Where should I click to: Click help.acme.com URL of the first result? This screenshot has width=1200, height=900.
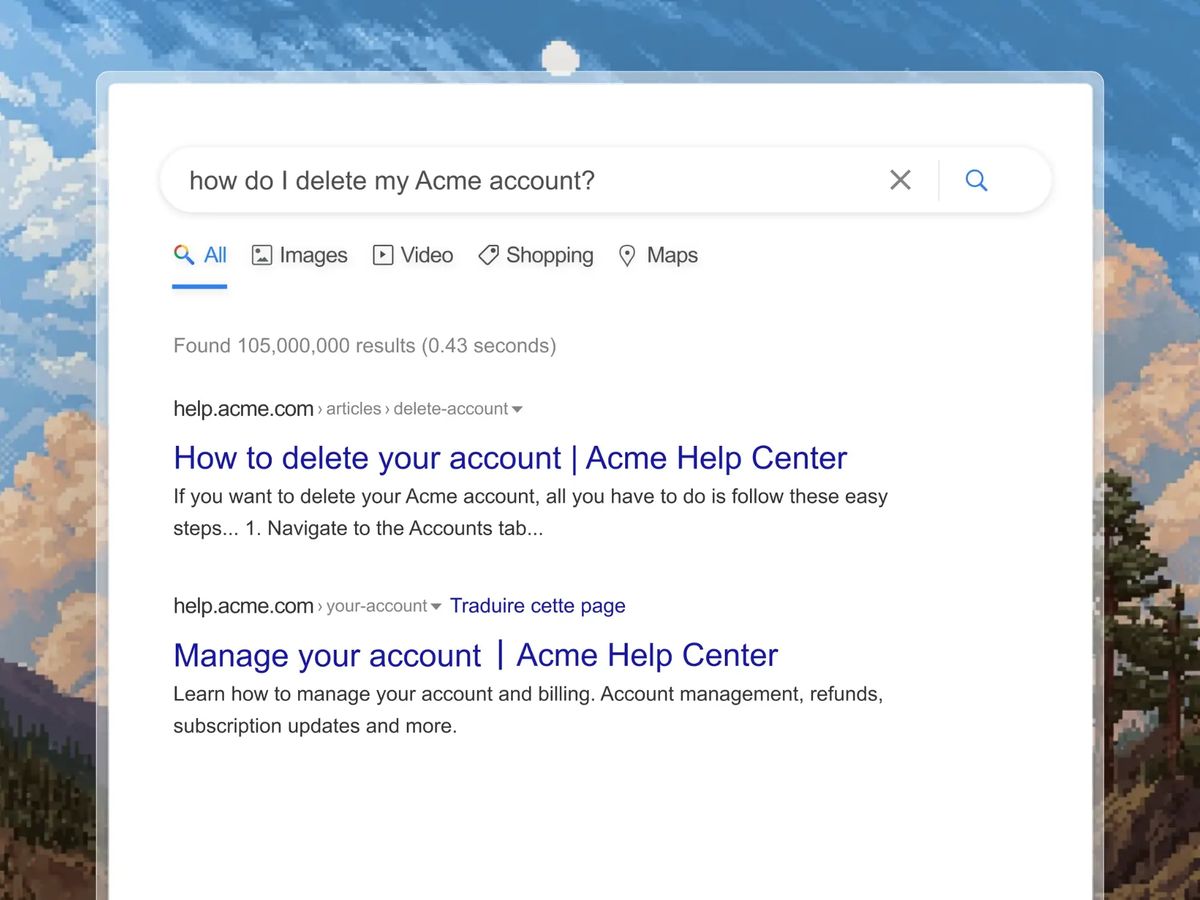(243, 408)
